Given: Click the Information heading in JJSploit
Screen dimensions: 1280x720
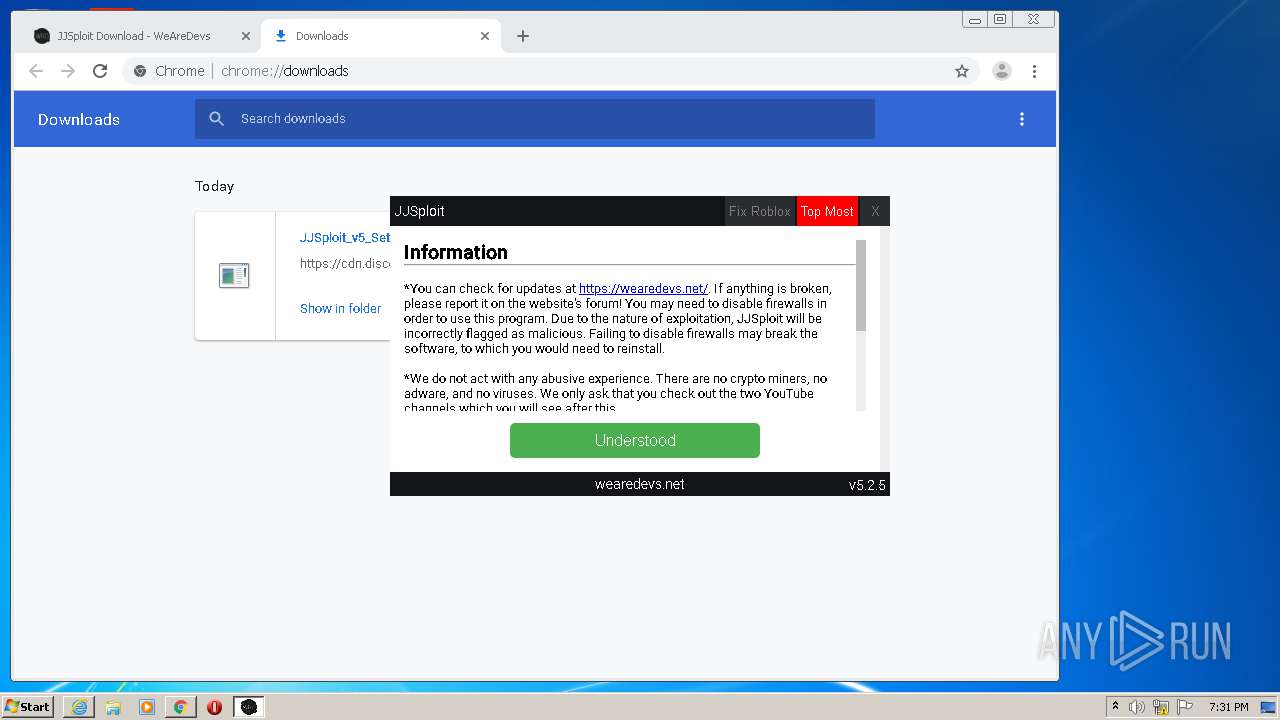Looking at the screenshot, I should coord(455,252).
